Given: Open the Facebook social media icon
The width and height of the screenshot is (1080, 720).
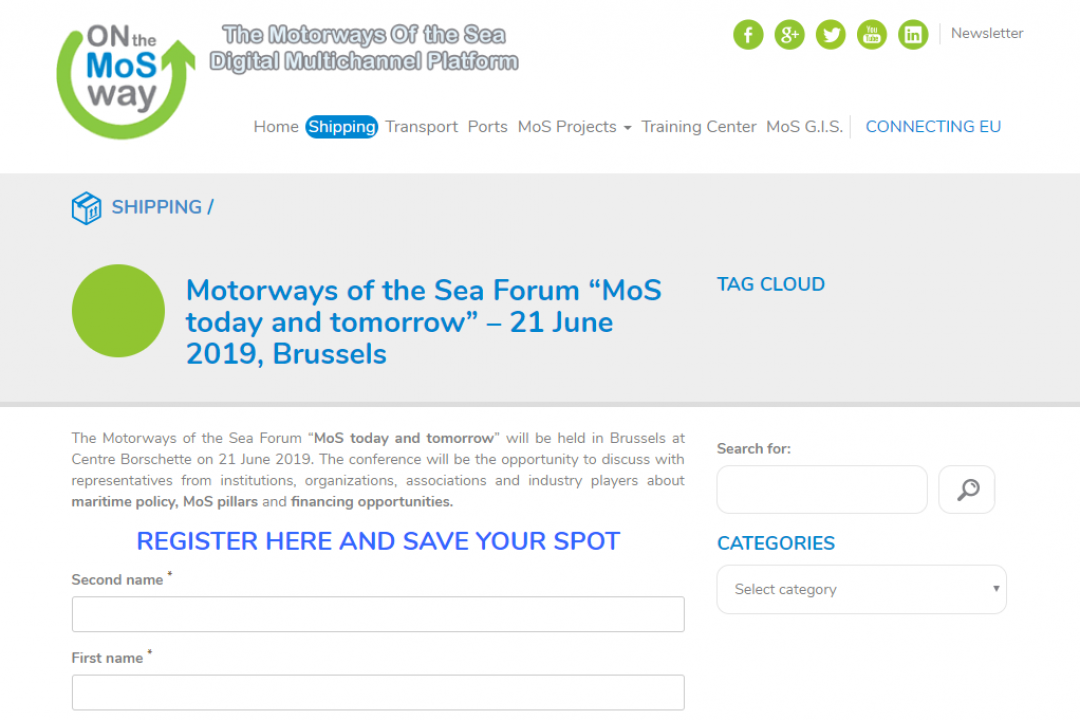Looking at the screenshot, I should point(748,34).
